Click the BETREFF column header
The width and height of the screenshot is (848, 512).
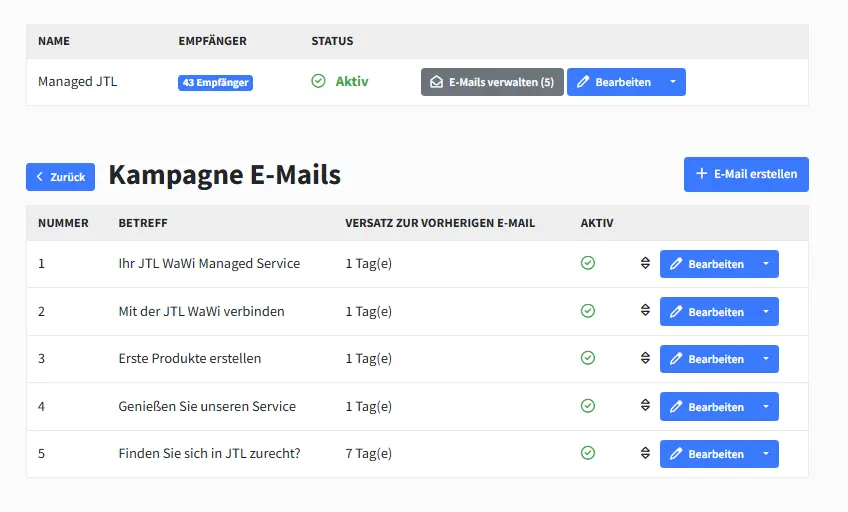143,223
